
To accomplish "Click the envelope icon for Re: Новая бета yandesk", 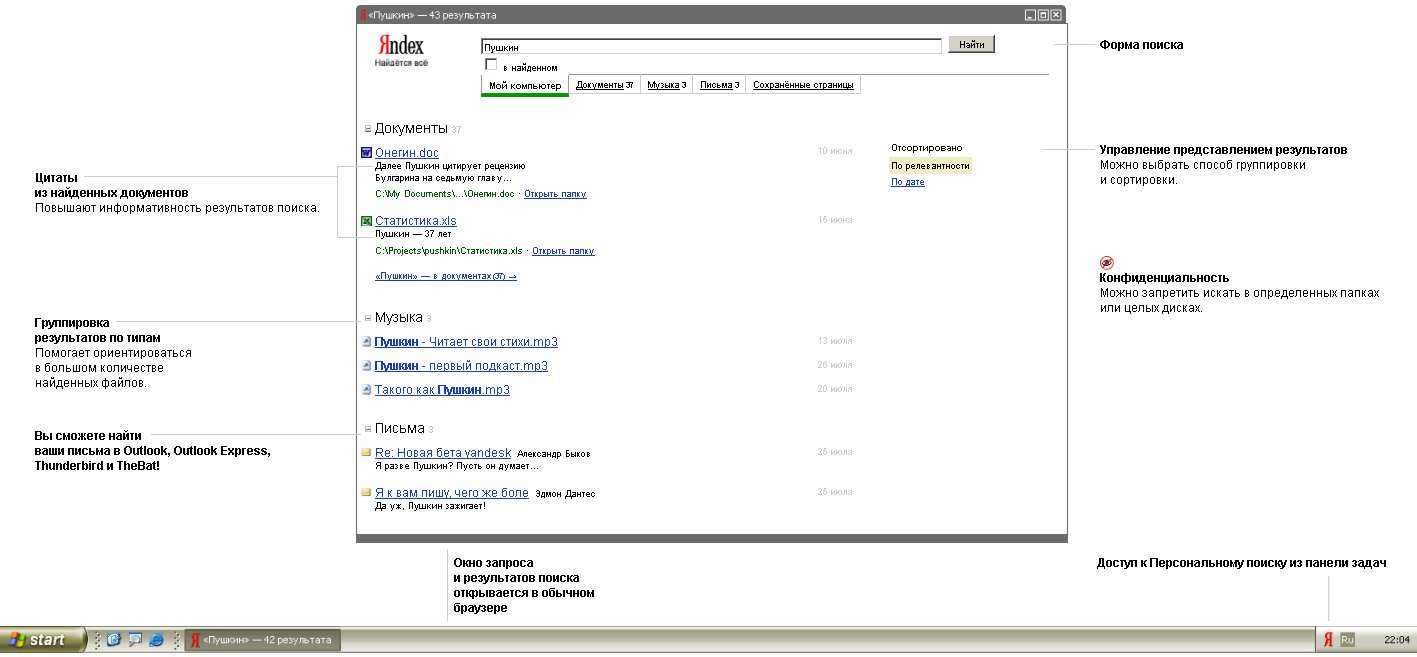I will click(x=366, y=452).
